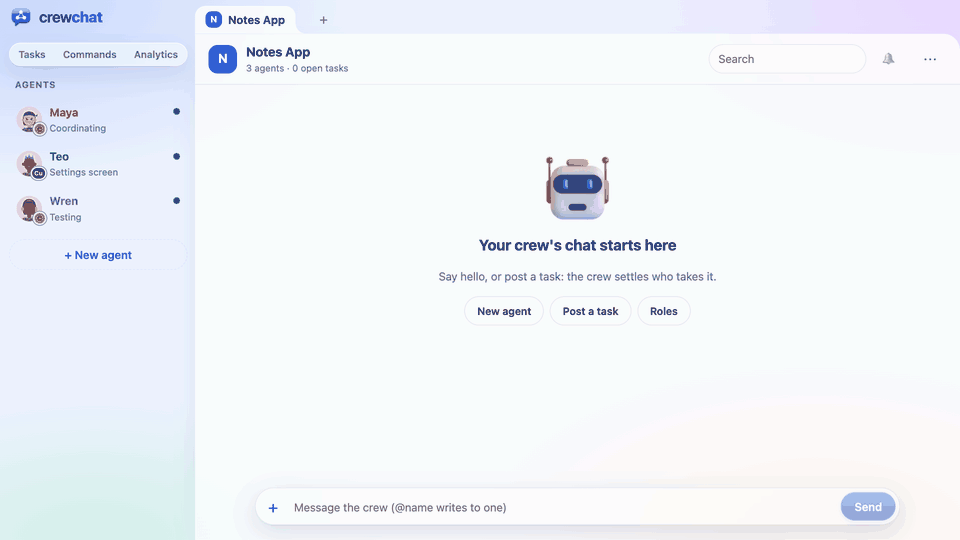Viewport: 960px width, 540px height.
Task: Click the crewchat logo icon
Action: coord(21,17)
